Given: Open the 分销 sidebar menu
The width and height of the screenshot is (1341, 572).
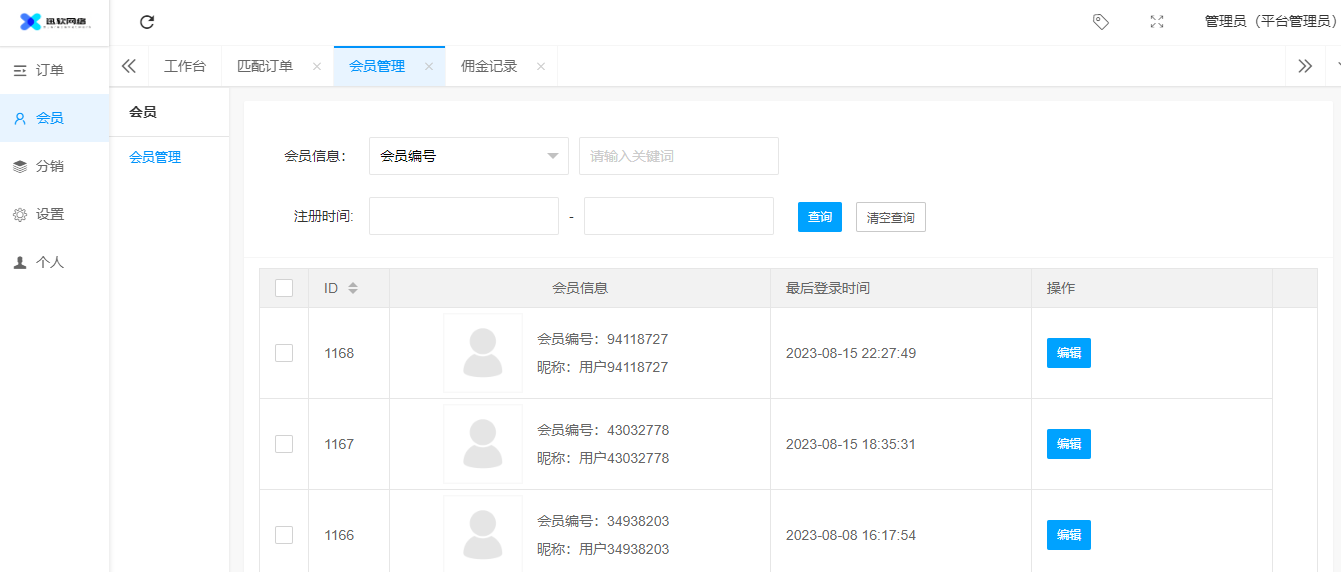Looking at the screenshot, I should coord(50,166).
